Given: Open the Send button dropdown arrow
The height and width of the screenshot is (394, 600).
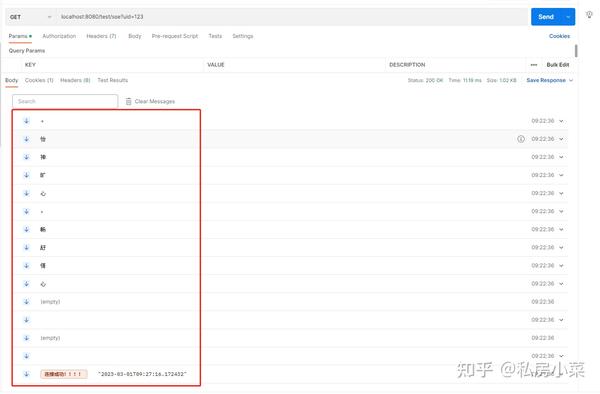Looking at the screenshot, I should [568, 17].
